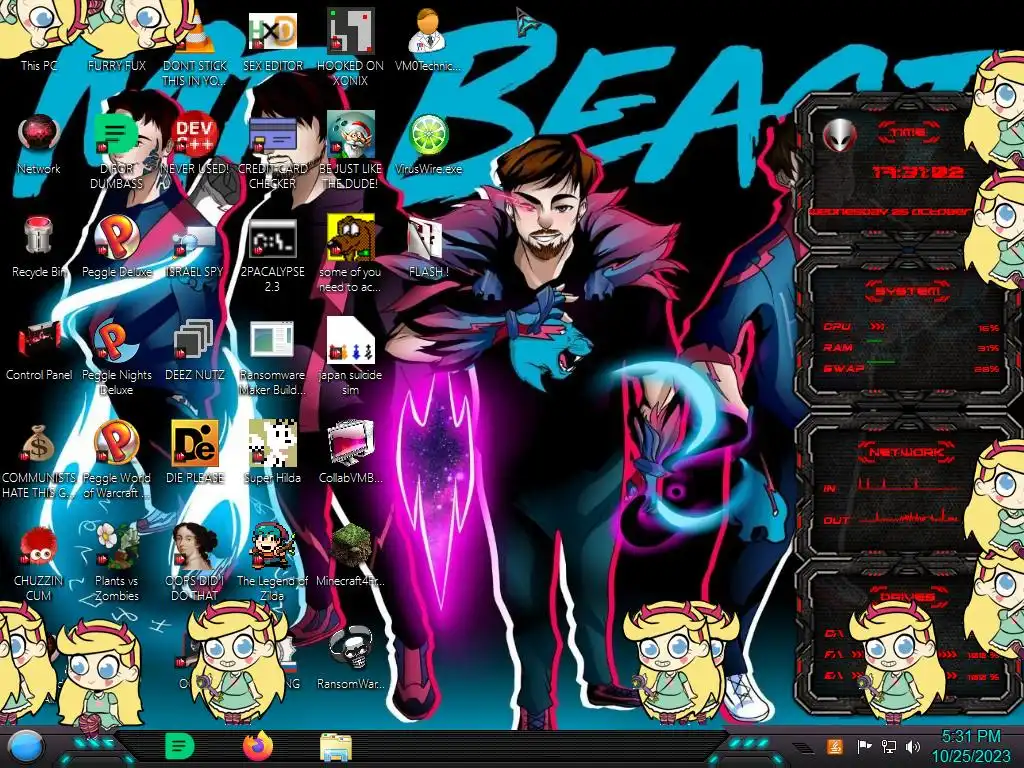Click the SYSTEM header in the widget
Screen dimensions: 1024x768
pyautogui.click(x=908, y=291)
